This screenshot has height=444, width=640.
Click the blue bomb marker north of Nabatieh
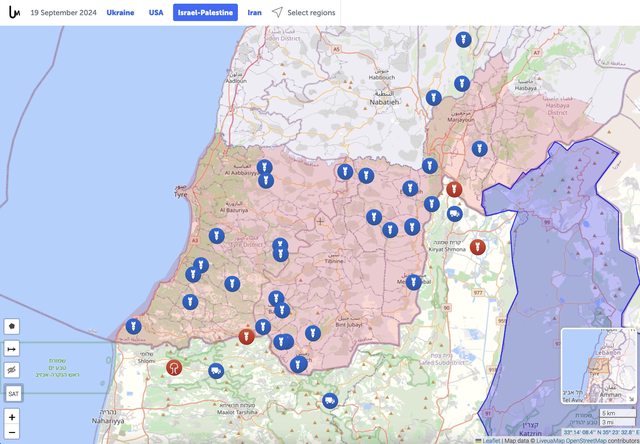click(461, 39)
